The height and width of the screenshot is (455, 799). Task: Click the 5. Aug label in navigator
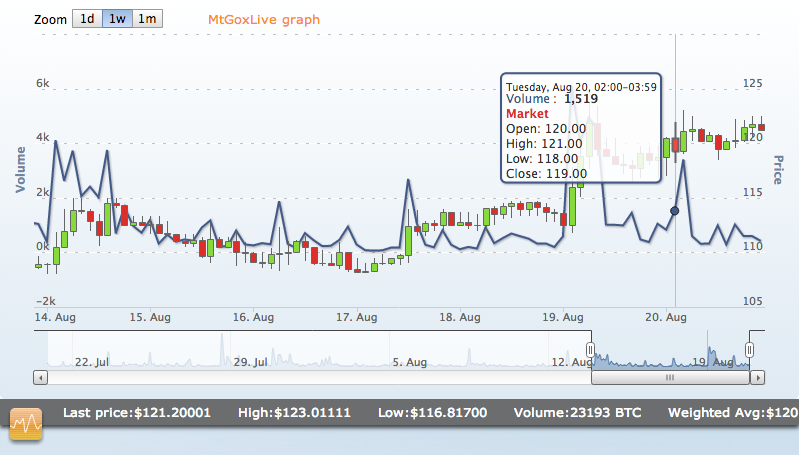pyautogui.click(x=410, y=362)
